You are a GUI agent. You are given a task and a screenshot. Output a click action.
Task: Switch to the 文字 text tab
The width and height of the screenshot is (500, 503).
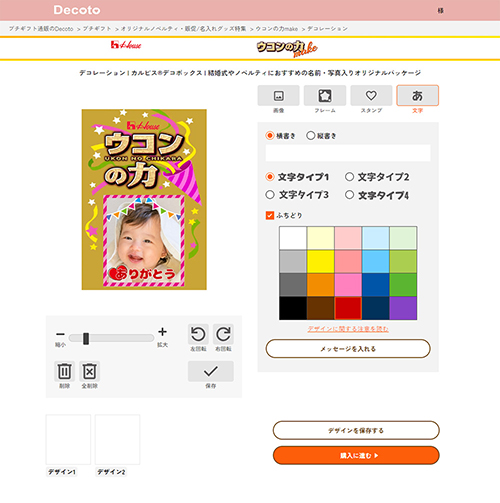pos(417,96)
